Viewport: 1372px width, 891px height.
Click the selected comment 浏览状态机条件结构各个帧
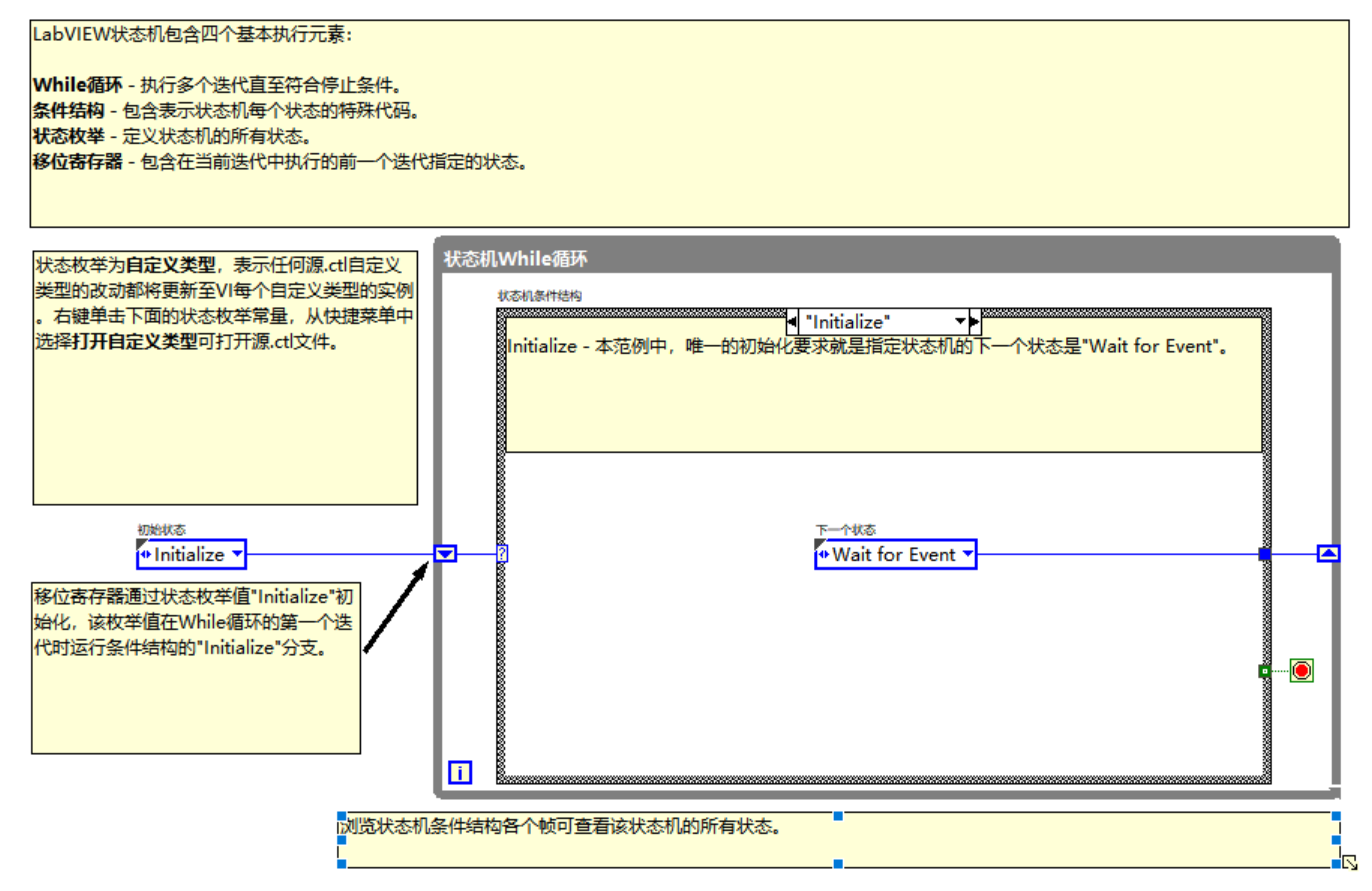(838, 839)
